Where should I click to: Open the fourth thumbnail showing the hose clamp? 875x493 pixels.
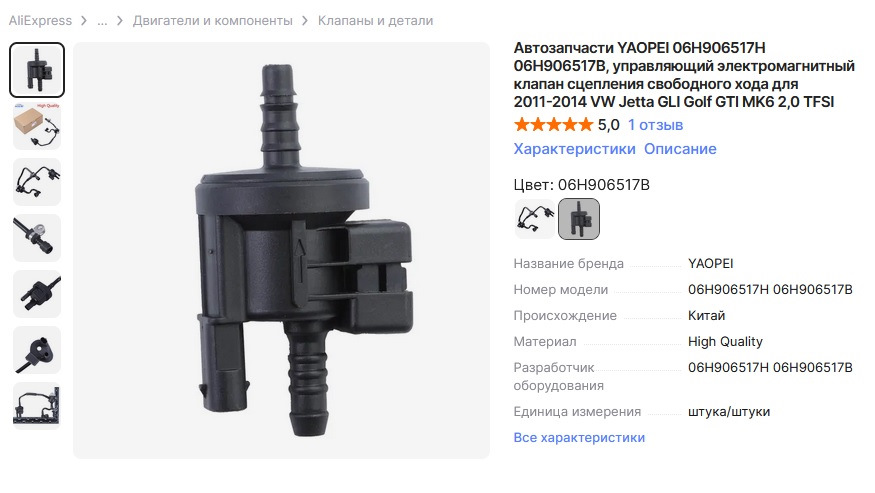[37, 238]
